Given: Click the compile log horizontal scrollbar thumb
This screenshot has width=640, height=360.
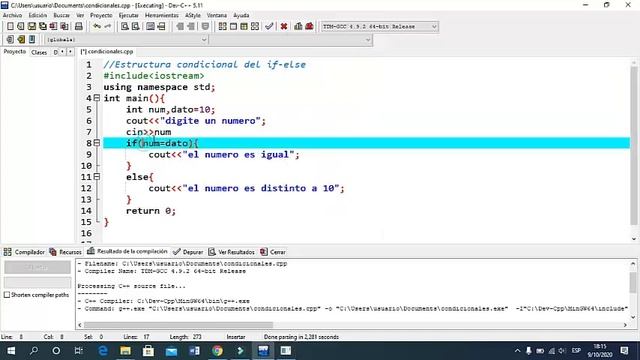Looking at the screenshot, I should tap(178, 325).
